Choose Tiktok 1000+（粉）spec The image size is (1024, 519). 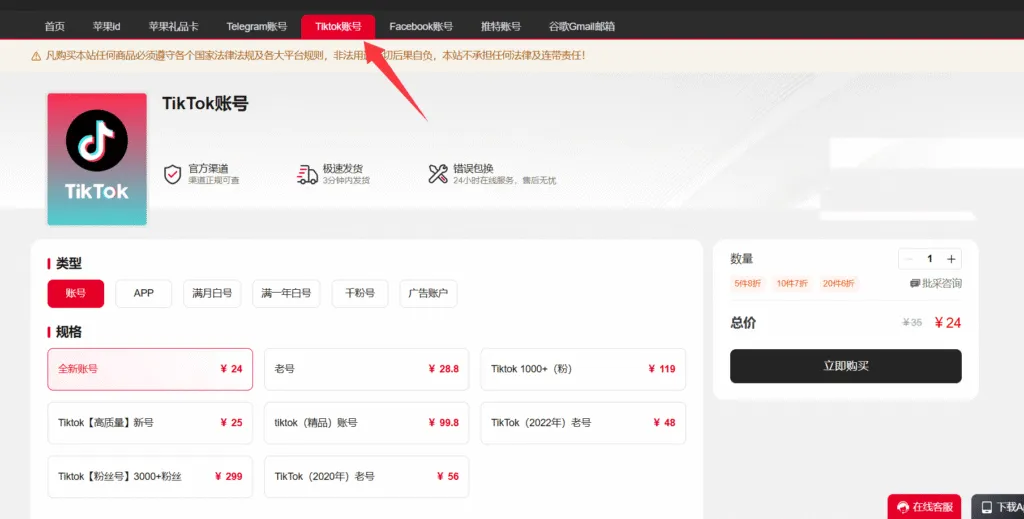click(x=583, y=370)
